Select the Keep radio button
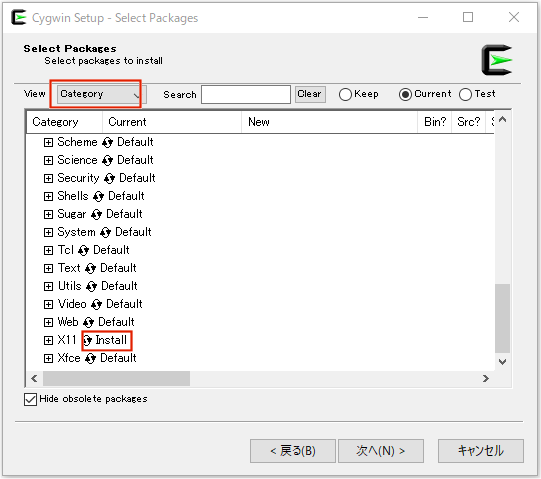This screenshot has height=479, width=541. point(345,94)
